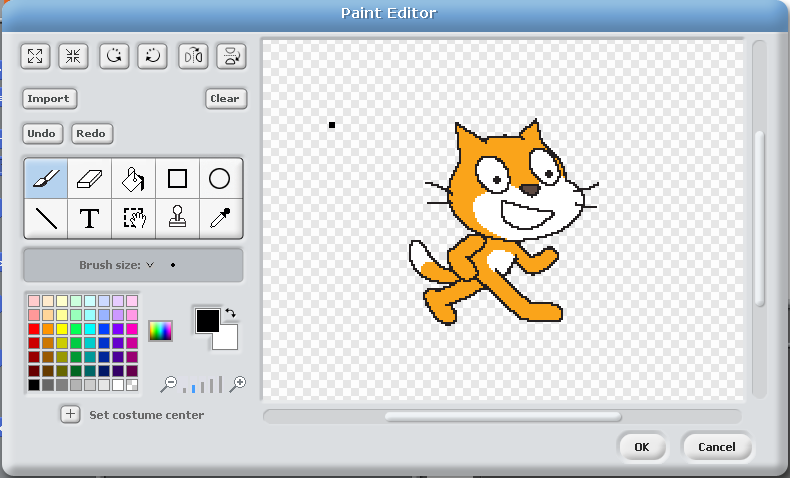The width and height of the screenshot is (790, 478).
Task: Flip the costume horizontally
Action: point(193,56)
